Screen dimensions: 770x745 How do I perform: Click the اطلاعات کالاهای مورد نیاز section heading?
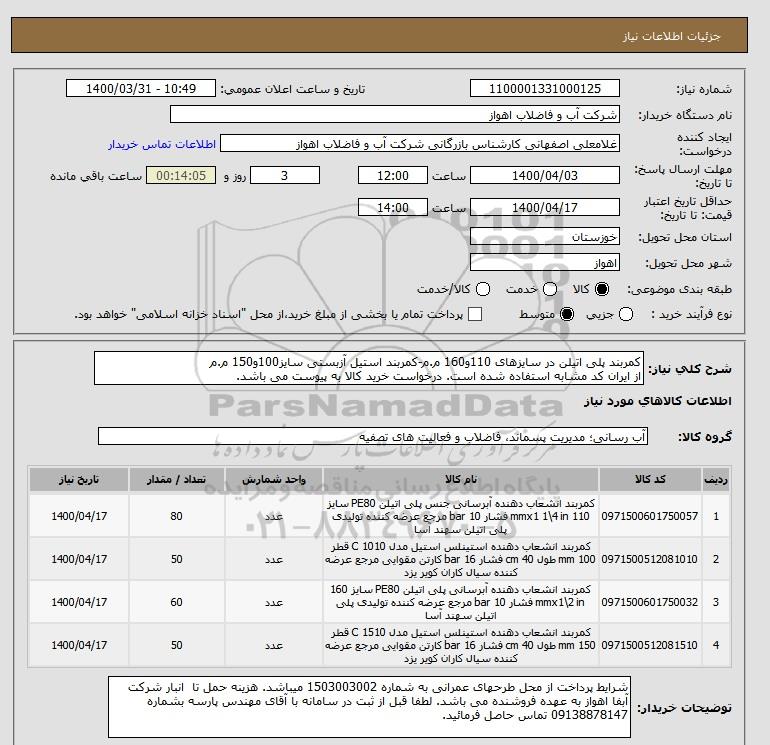[658, 401]
